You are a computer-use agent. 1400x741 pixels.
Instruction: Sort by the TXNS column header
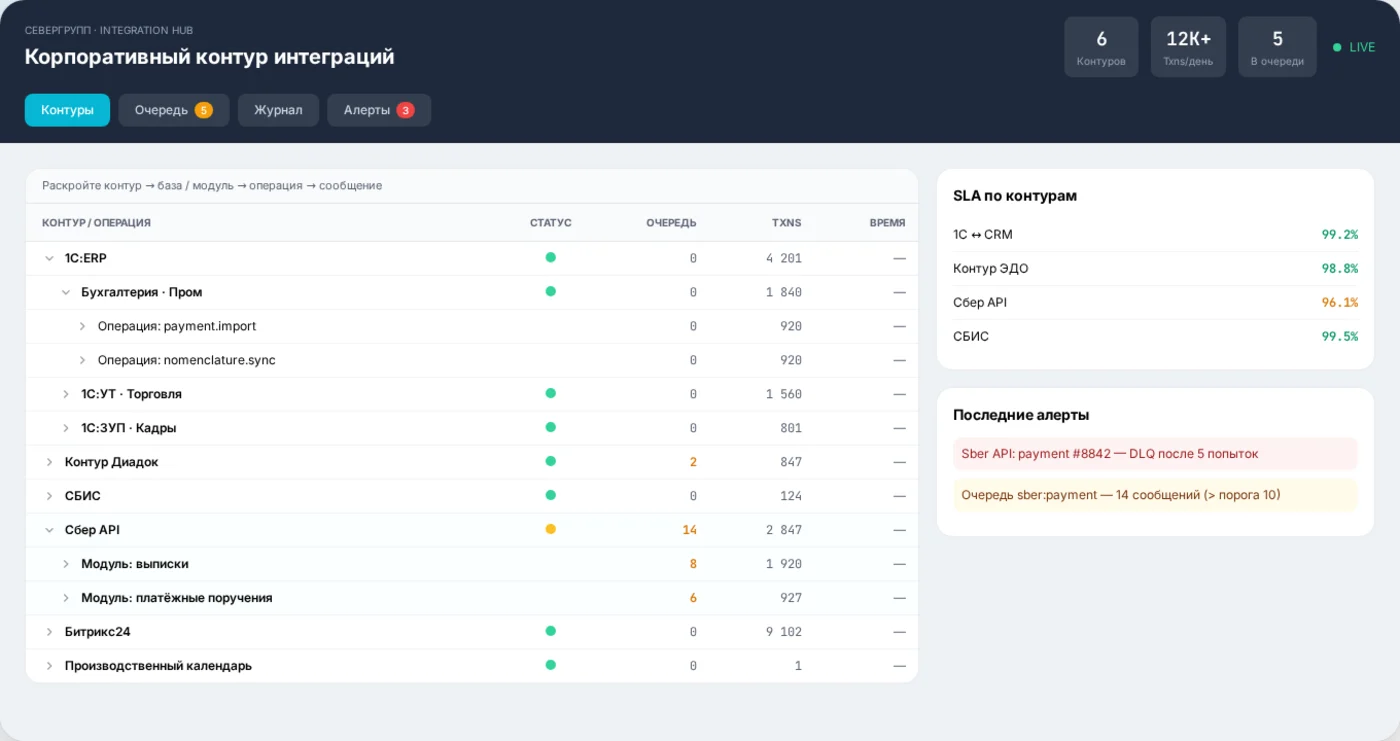(787, 223)
